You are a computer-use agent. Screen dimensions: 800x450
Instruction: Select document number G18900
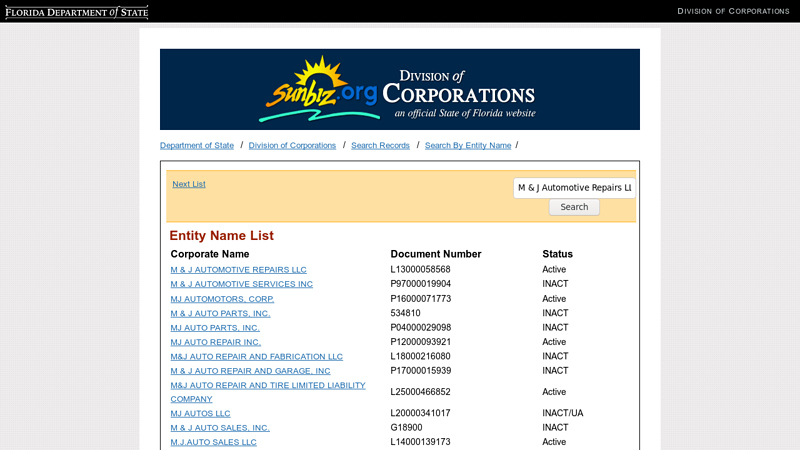click(407, 427)
